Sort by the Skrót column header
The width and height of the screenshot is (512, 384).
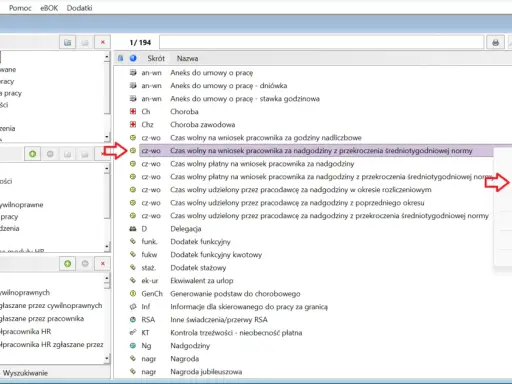[x=156, y=58]
